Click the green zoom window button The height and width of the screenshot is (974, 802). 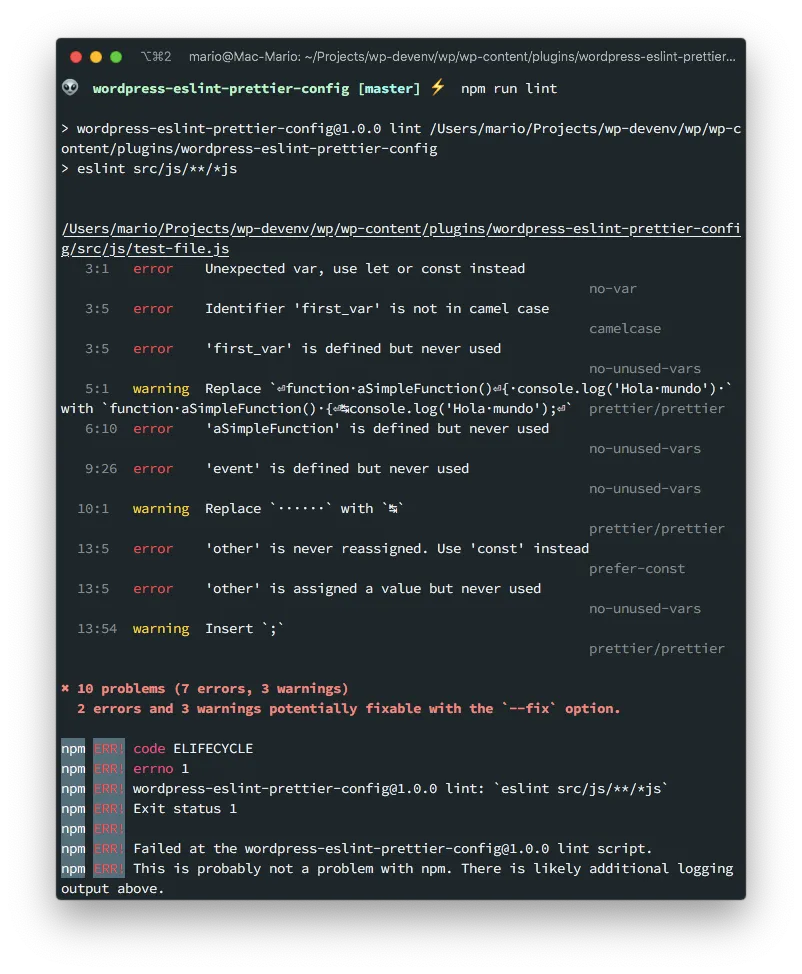116,57
